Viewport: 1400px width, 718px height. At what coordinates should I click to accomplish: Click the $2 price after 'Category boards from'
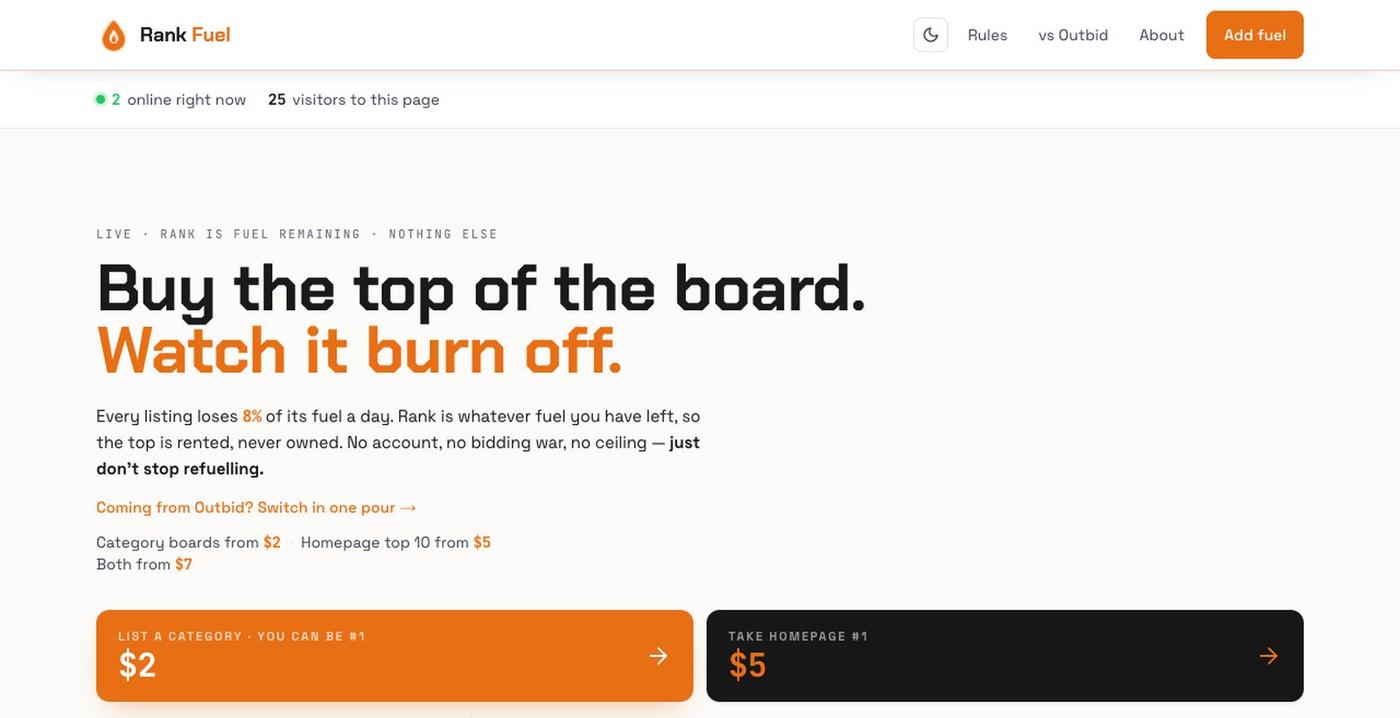point(272,542)
